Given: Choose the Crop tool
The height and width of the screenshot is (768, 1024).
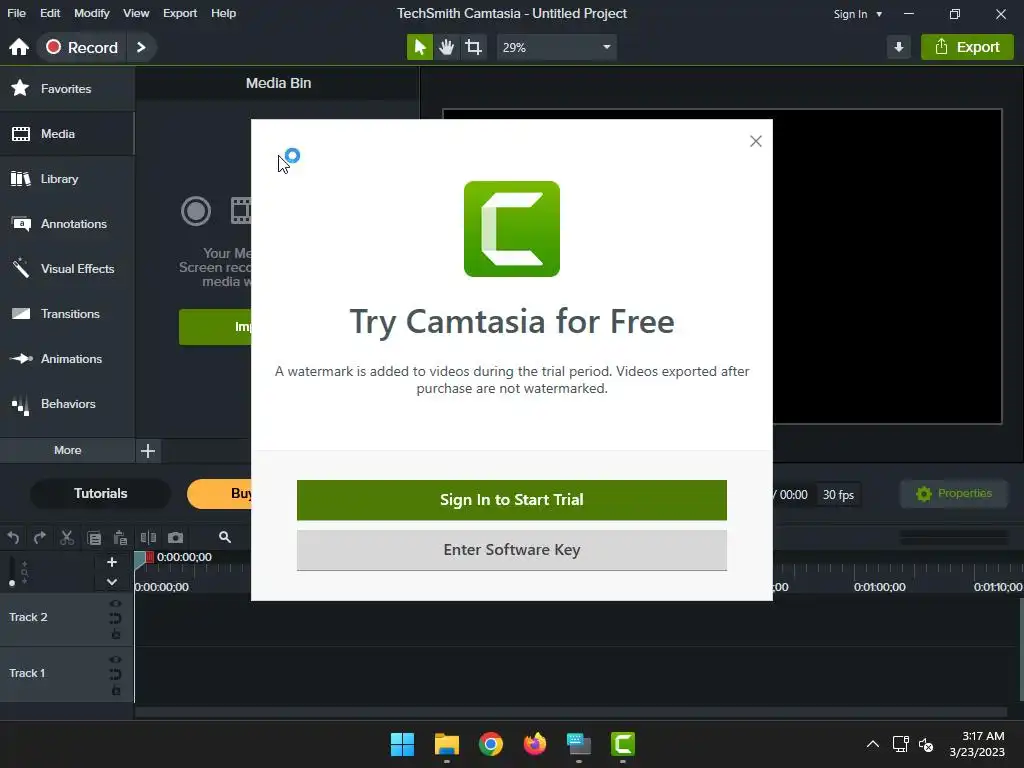Looking at the screenshot, I should click(x=473, y=47).
